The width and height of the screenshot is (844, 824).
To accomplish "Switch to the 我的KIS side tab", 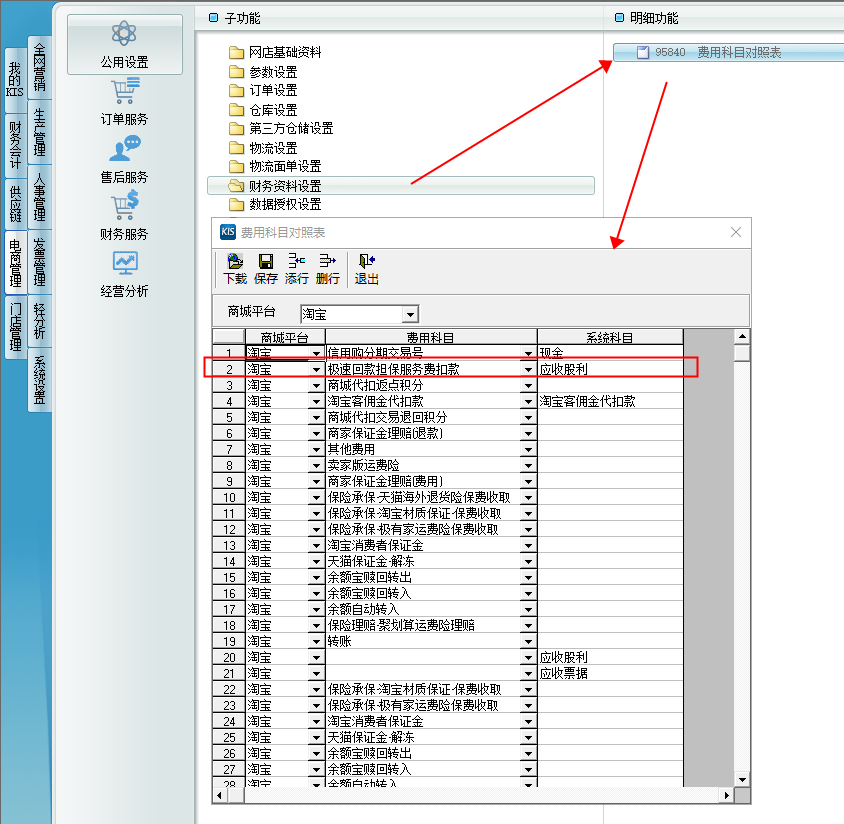I will [15, 79].
